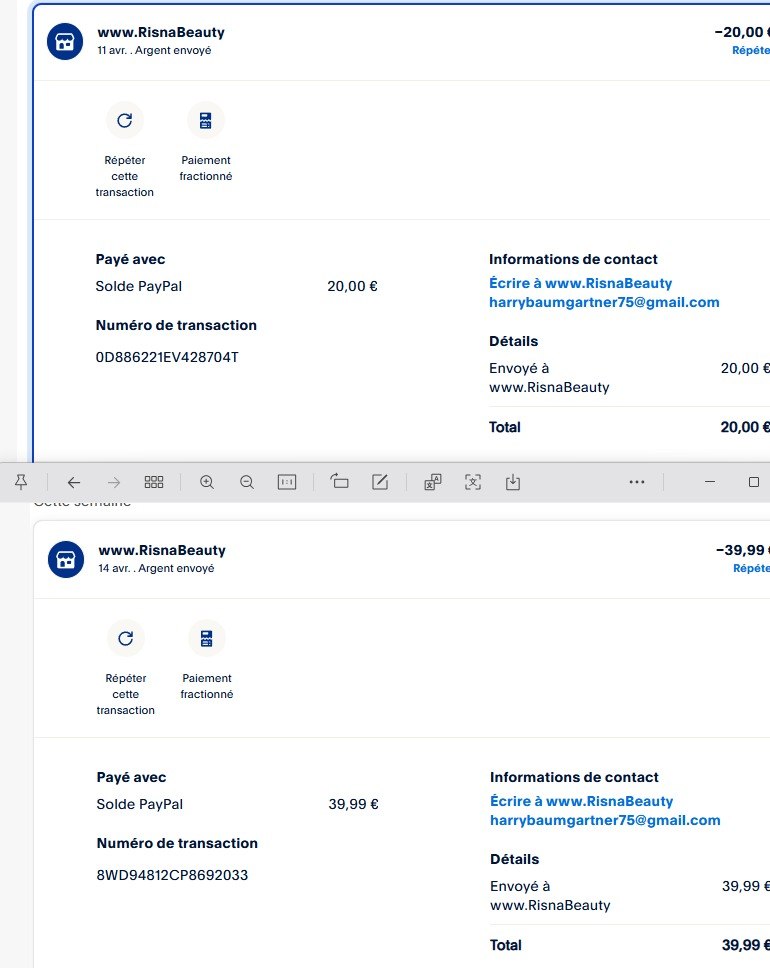The image size is (770, 968).
Task: Click Paiement fractionné icon for 11 avr. payment
Action: (205, 121)
